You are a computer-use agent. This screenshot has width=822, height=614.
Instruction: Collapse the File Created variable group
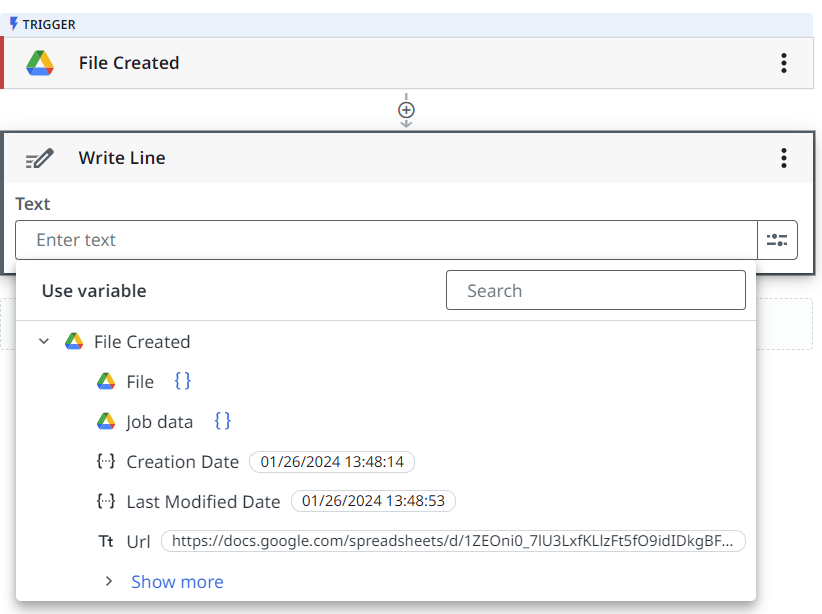tap(43, 341)
